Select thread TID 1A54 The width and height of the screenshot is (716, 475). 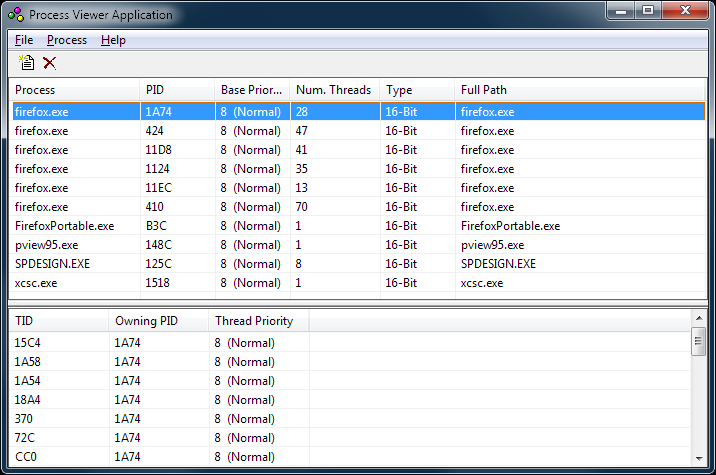tap(27, 381)
